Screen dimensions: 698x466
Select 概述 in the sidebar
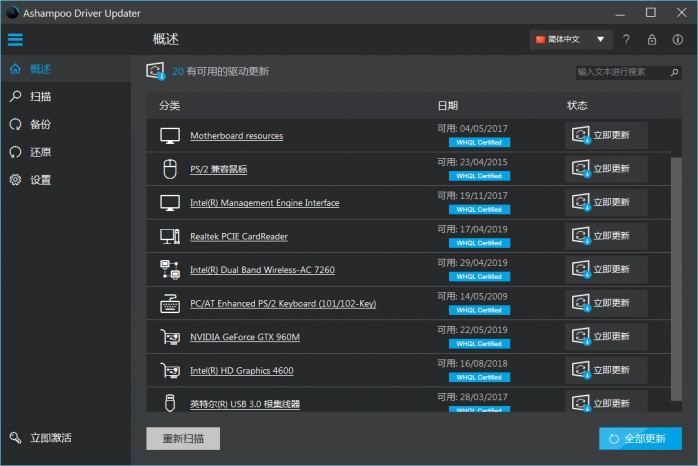pos(65,69)
